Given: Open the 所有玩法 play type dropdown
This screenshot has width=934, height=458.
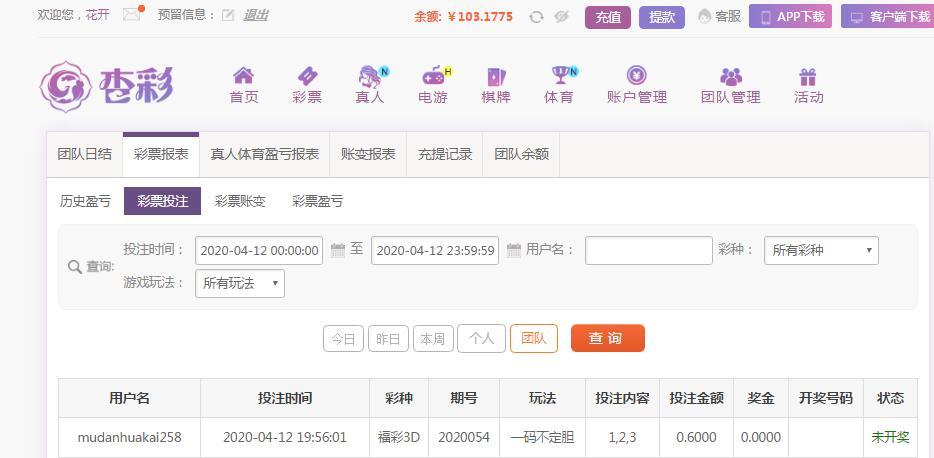Looking at the screenshot, I should [240, 283].
